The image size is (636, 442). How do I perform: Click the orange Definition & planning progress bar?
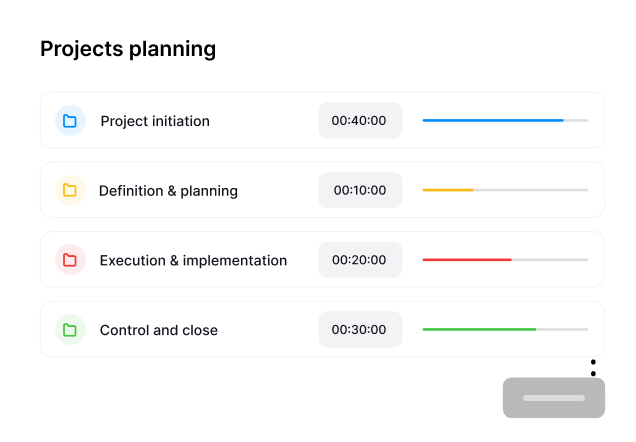[505, 190]
